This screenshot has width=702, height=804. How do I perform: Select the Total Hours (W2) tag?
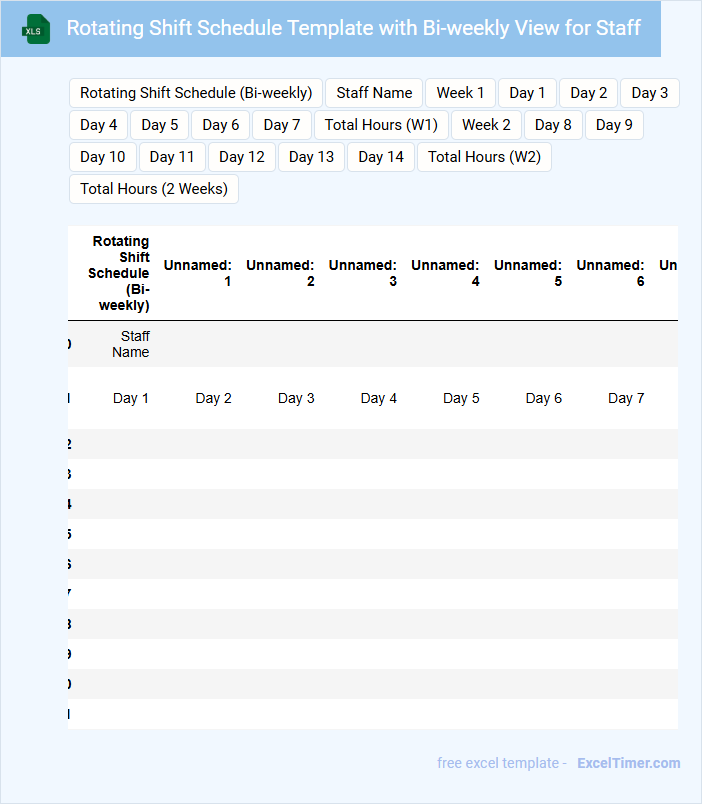point(484,157)
